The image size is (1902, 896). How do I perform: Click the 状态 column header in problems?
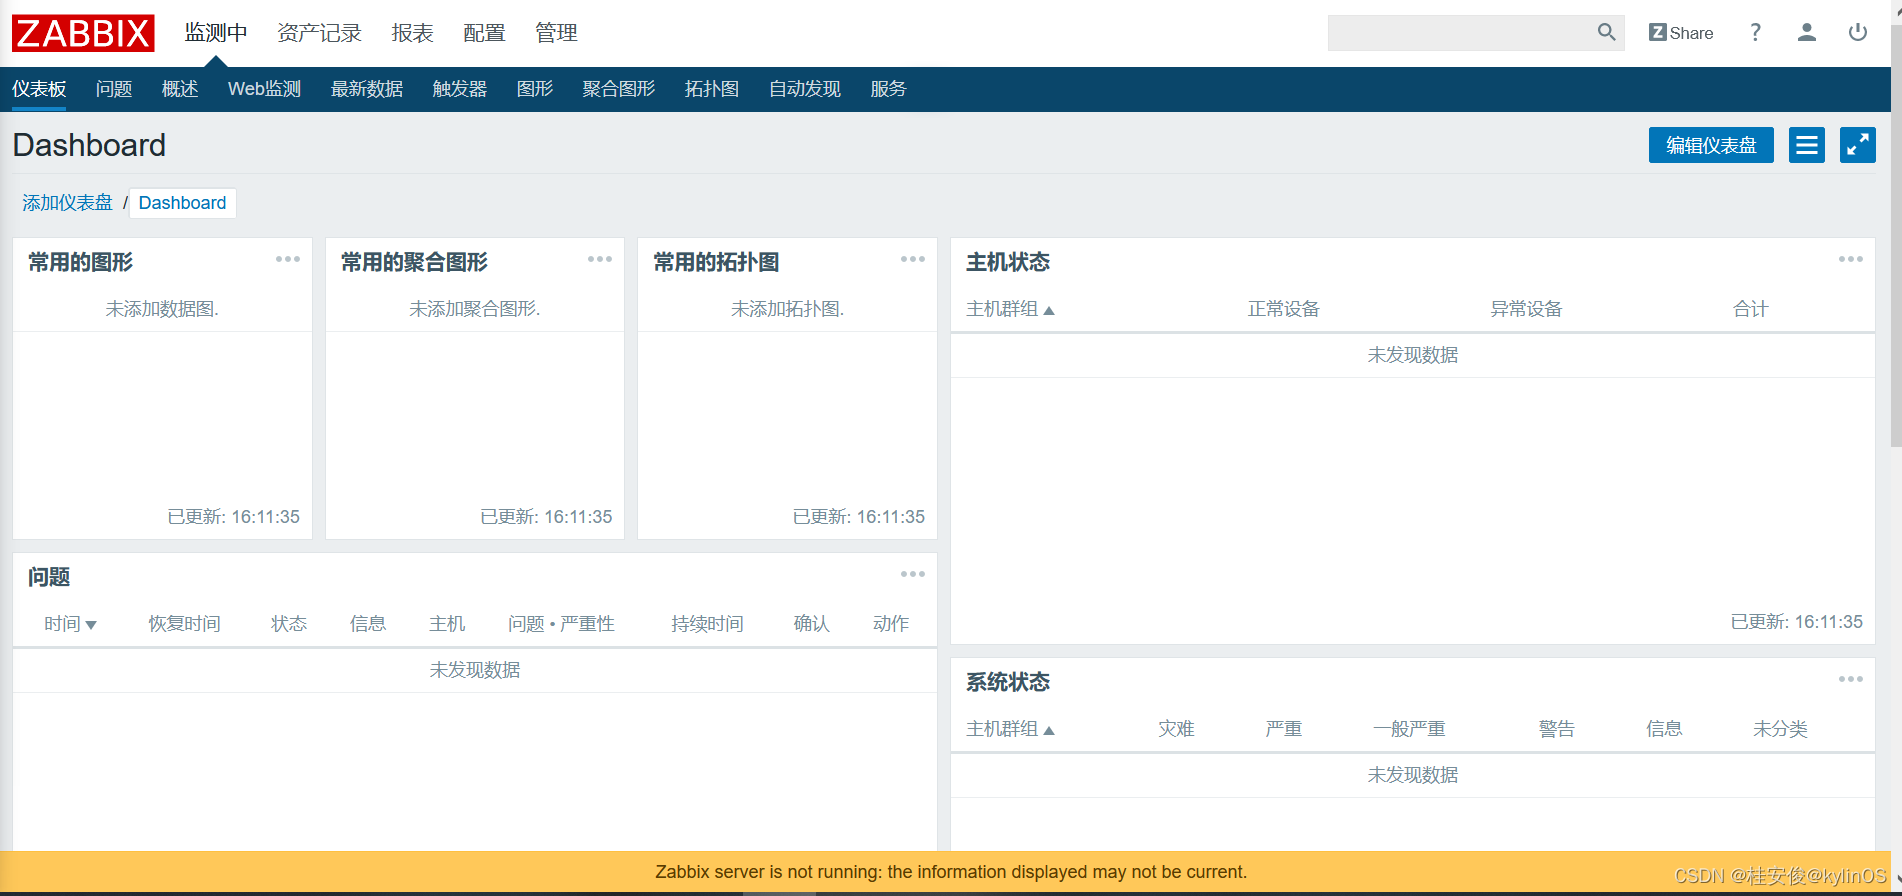(289, 624)
